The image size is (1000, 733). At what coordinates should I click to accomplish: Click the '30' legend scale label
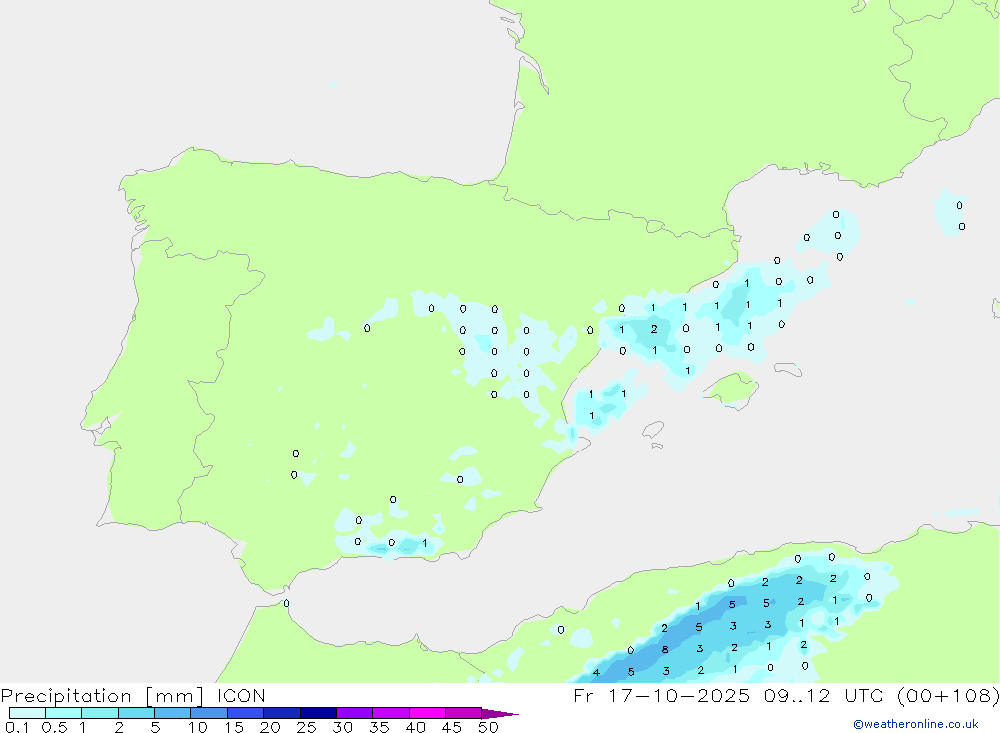342,727
